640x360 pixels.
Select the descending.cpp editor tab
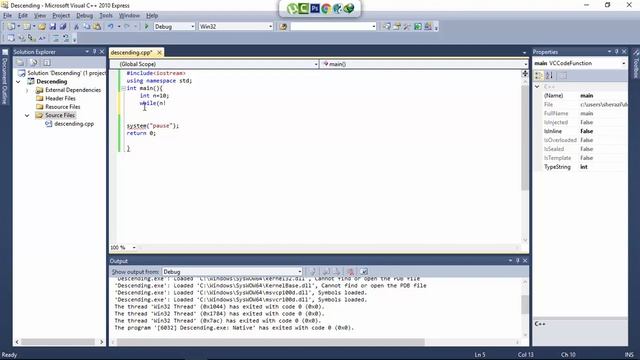point(131,53)
